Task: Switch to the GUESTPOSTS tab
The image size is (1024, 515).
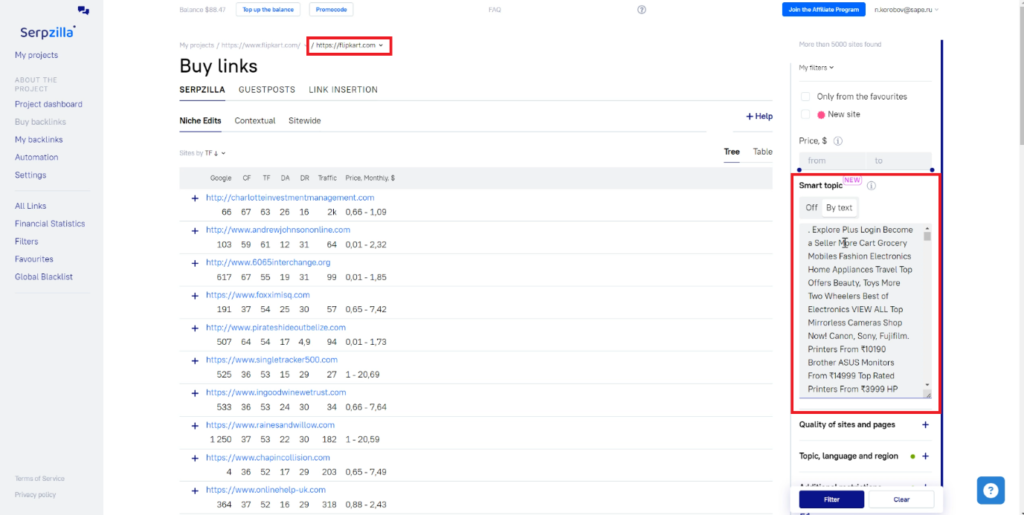Action: pyautogui.click(x=267, y=90)
